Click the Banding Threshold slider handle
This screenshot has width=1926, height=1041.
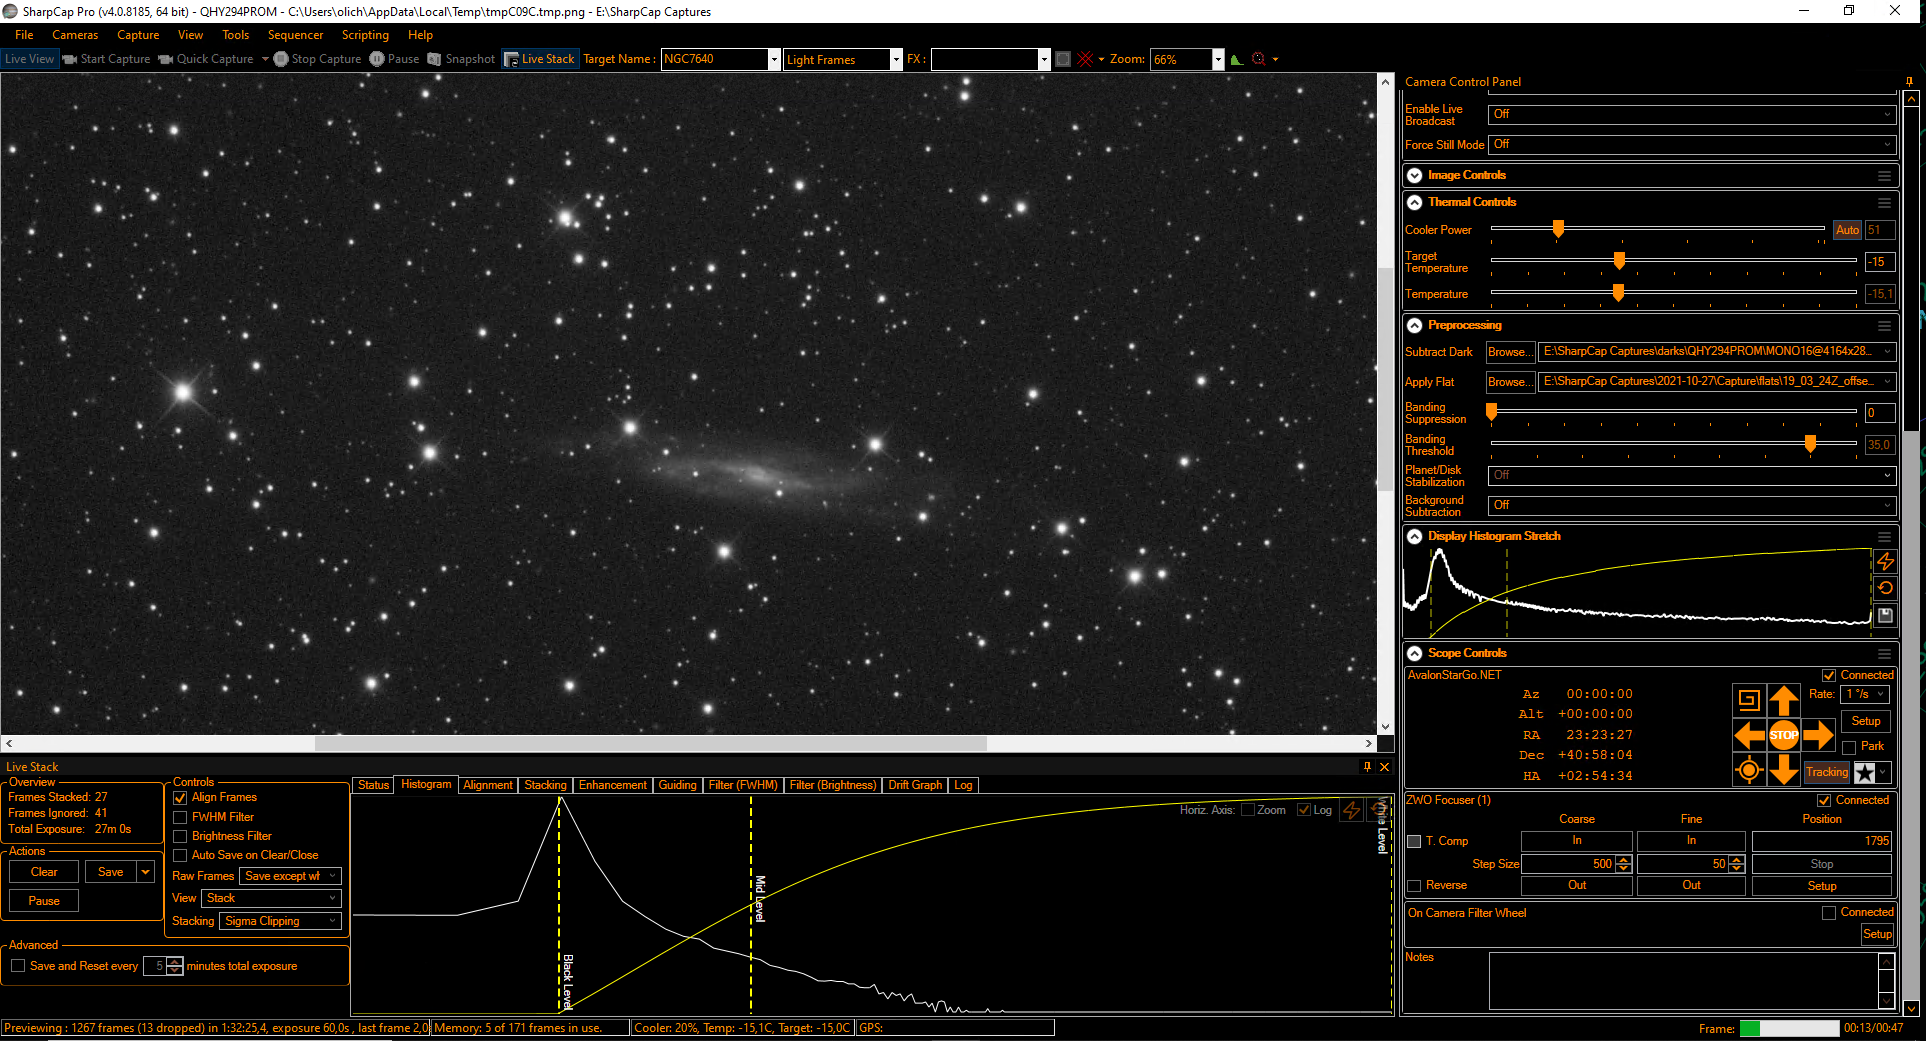tap(1810, 444)
